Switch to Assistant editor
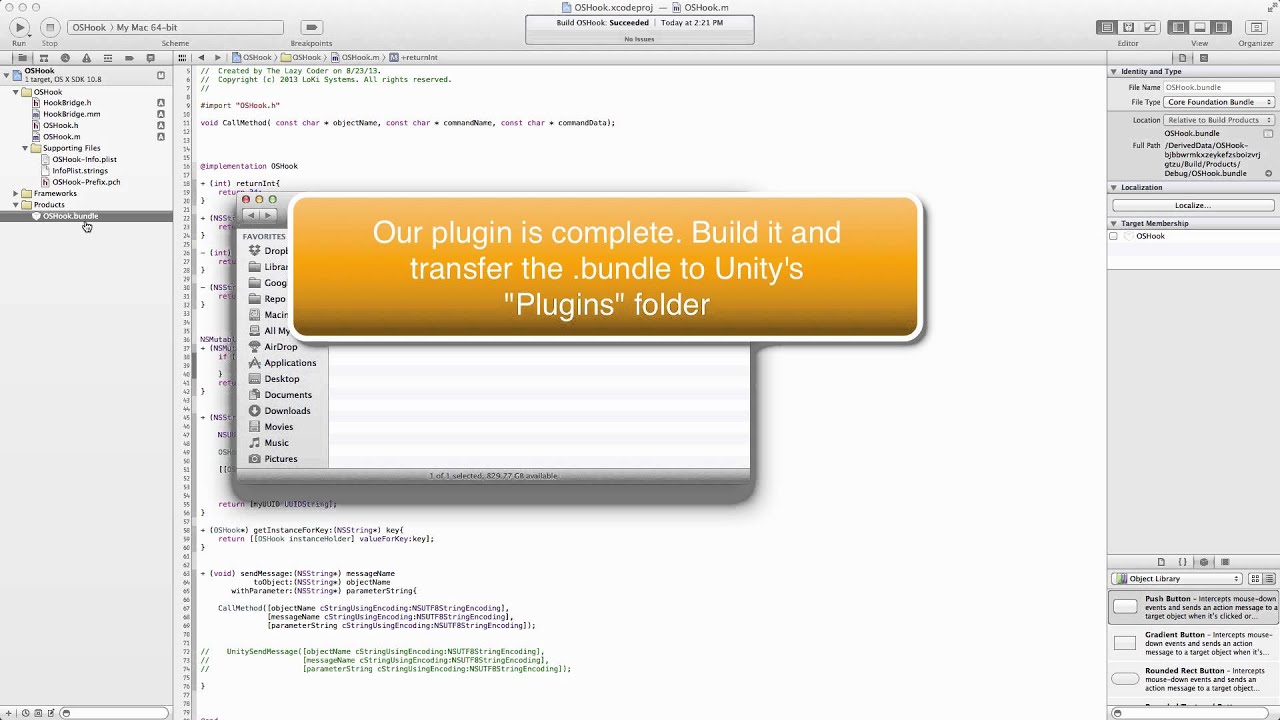Image resolution: width=1280 pixels, height=720 pixels. [1128, 28]
